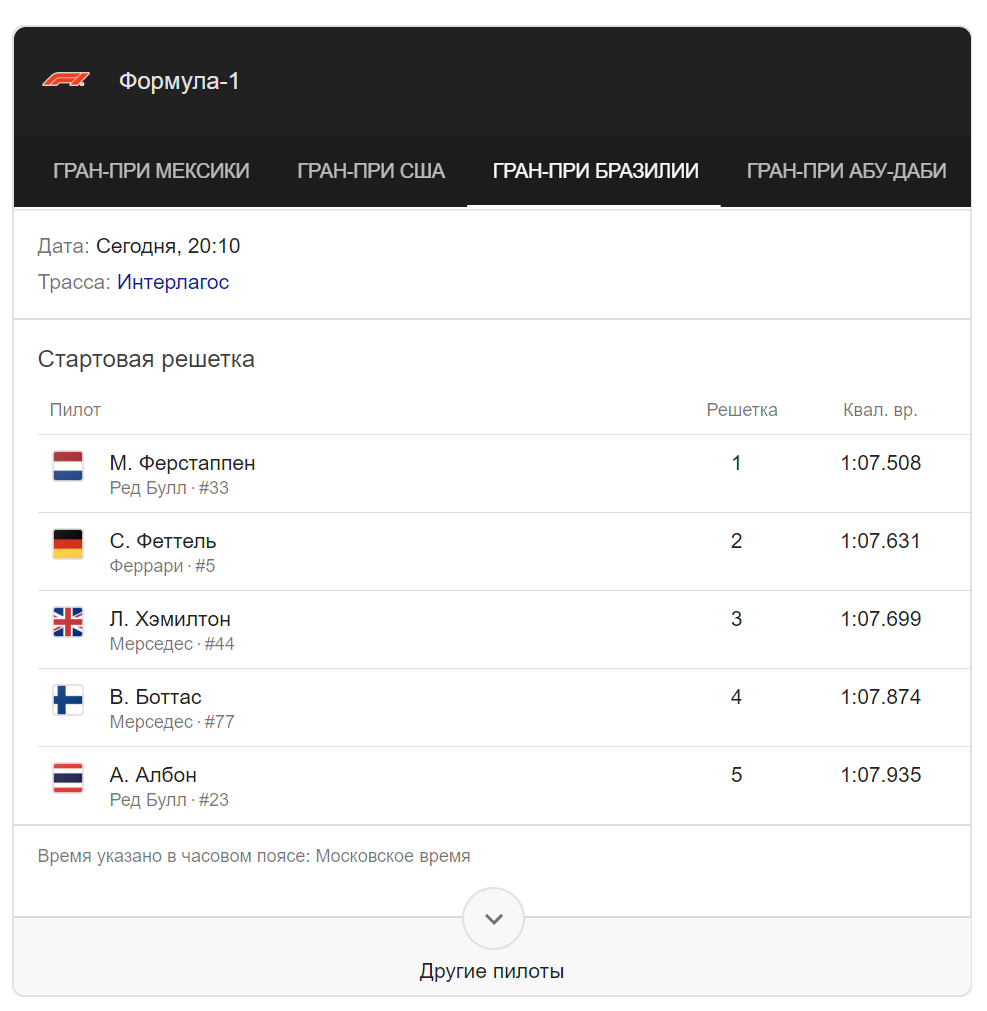Switch to the ГРАН-ПРИ США tab
The width and height of the screenshot is (987, 1011).
pyautogui.click(x=371, y=171)
